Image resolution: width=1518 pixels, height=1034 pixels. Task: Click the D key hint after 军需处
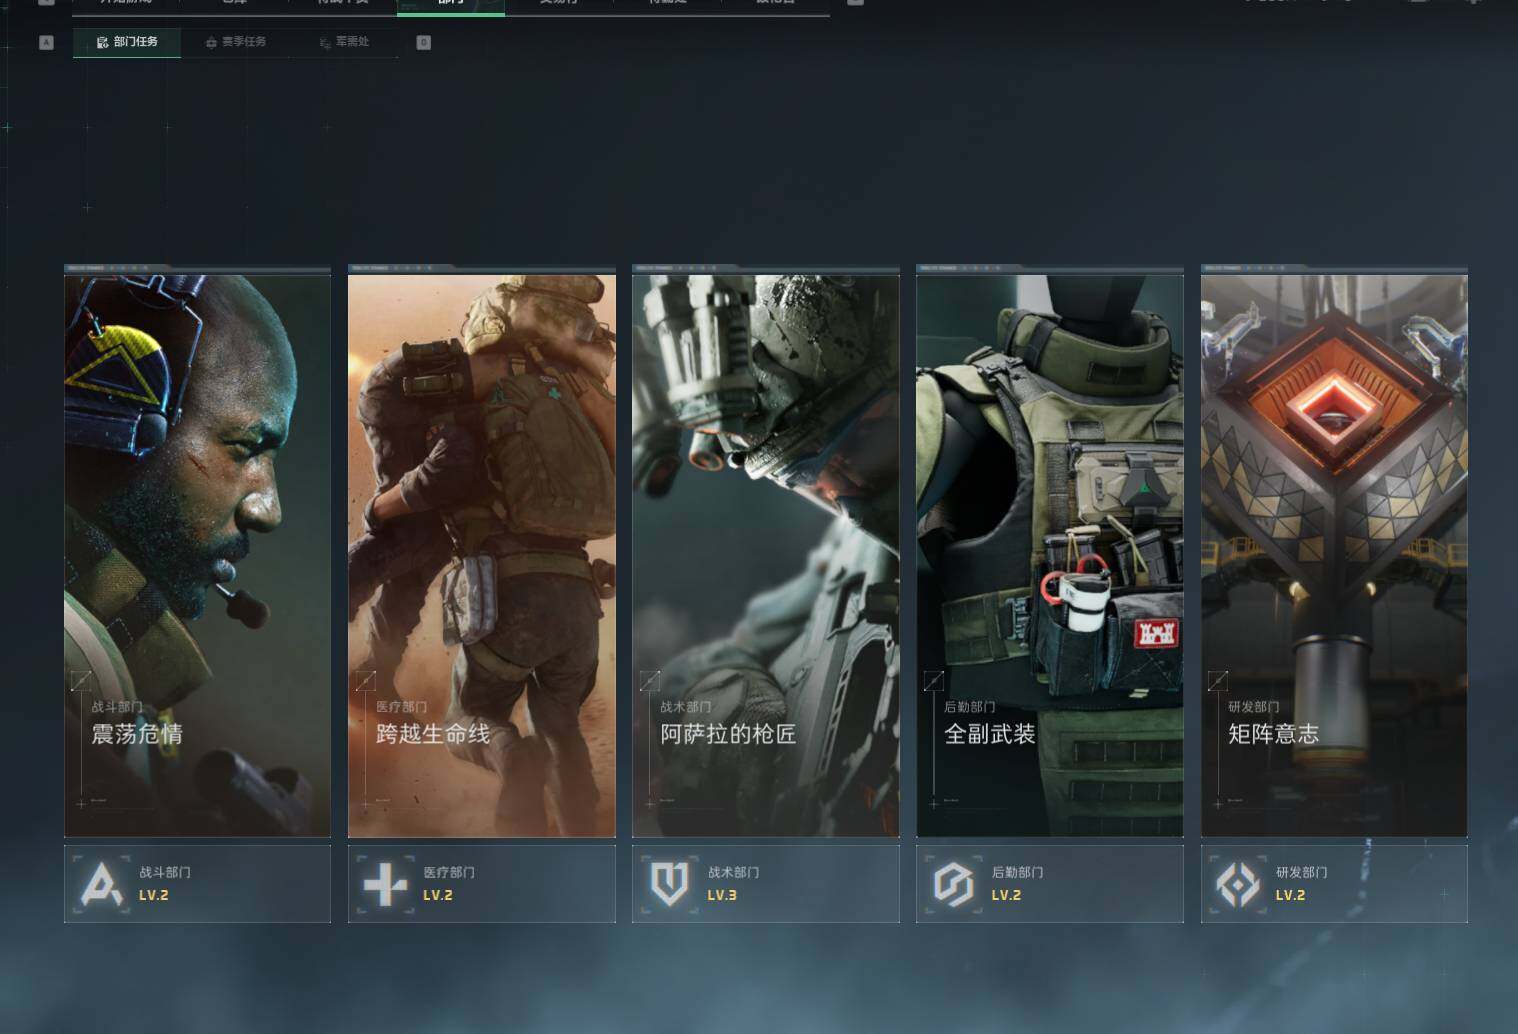424,42
